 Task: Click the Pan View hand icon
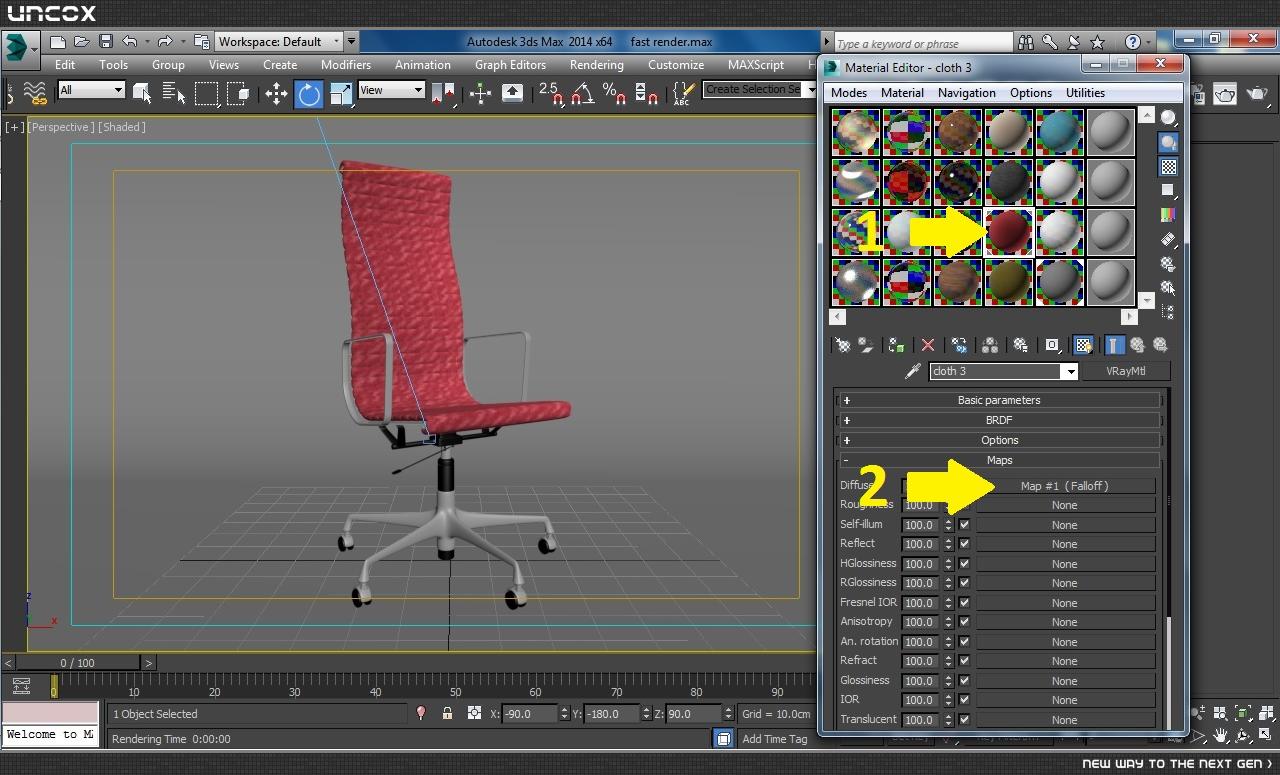tap(1221, 736)
